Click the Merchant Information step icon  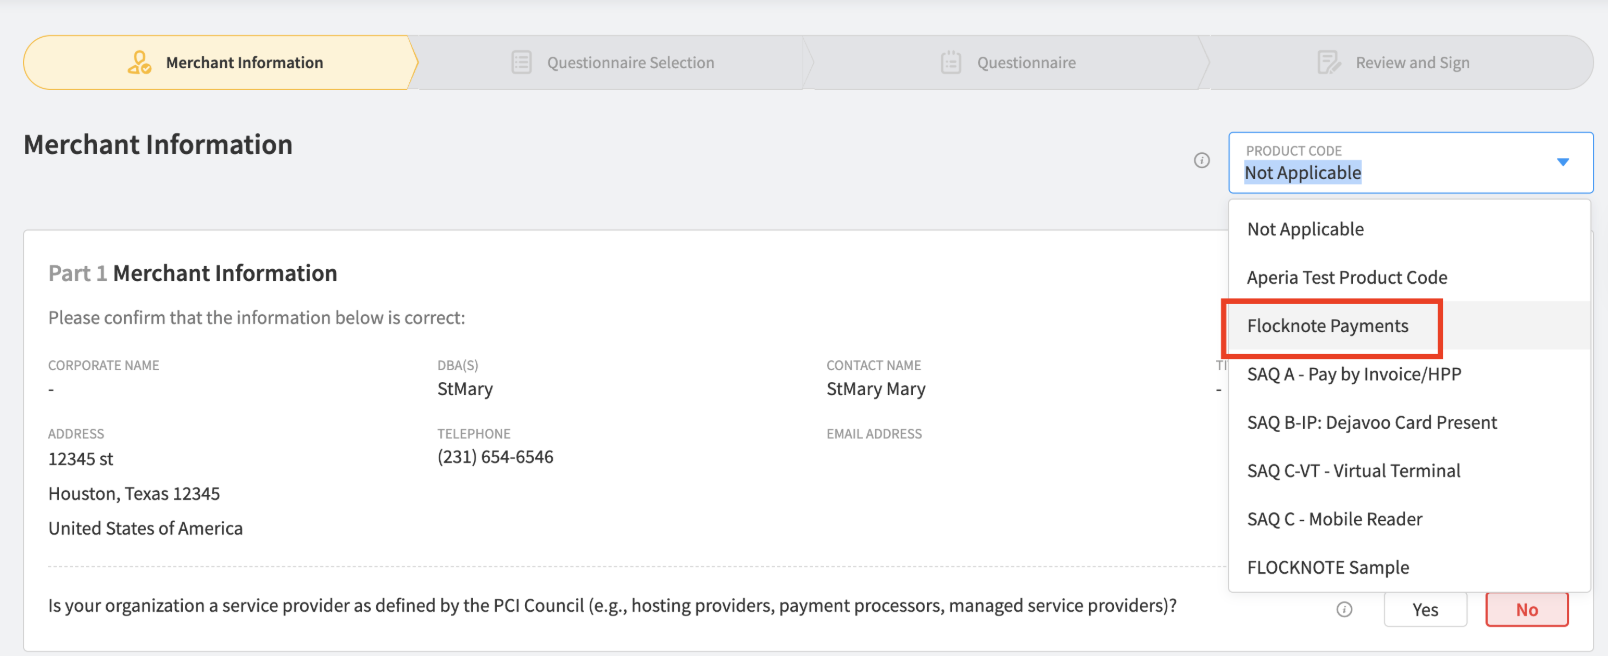[140, 62]
